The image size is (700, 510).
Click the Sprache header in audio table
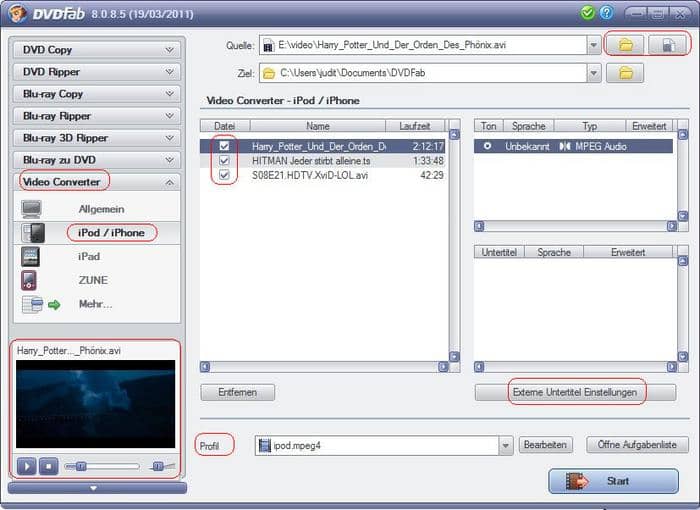(x=529, y=126)
